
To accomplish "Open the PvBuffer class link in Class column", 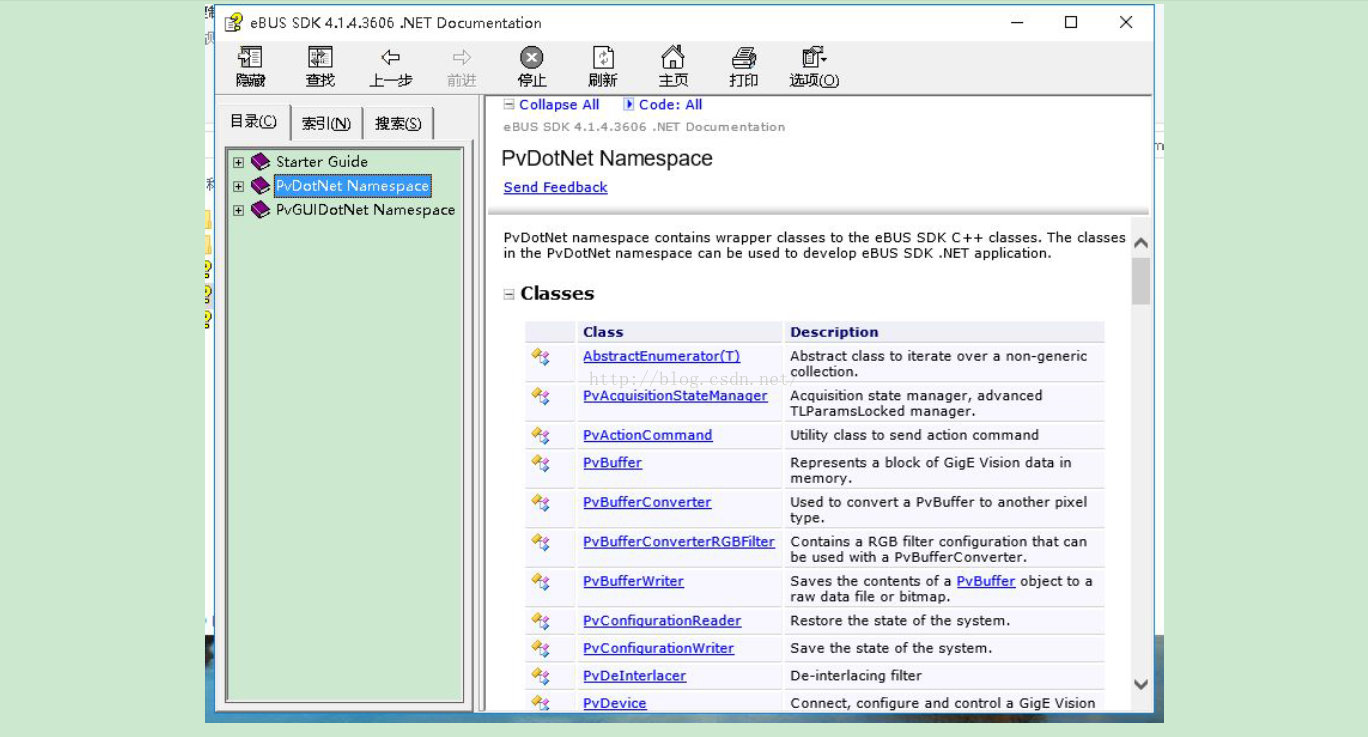I will (x=612, y=462).
